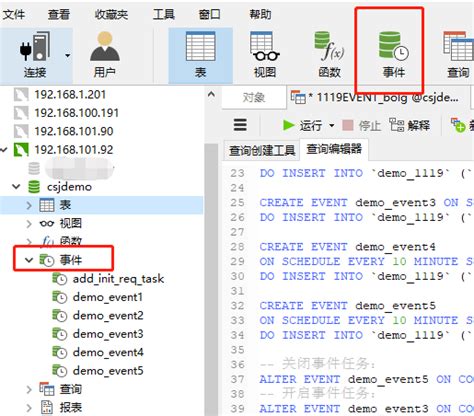
Task: Expand the 查询 tree node
Action: (x=29, y=389)
